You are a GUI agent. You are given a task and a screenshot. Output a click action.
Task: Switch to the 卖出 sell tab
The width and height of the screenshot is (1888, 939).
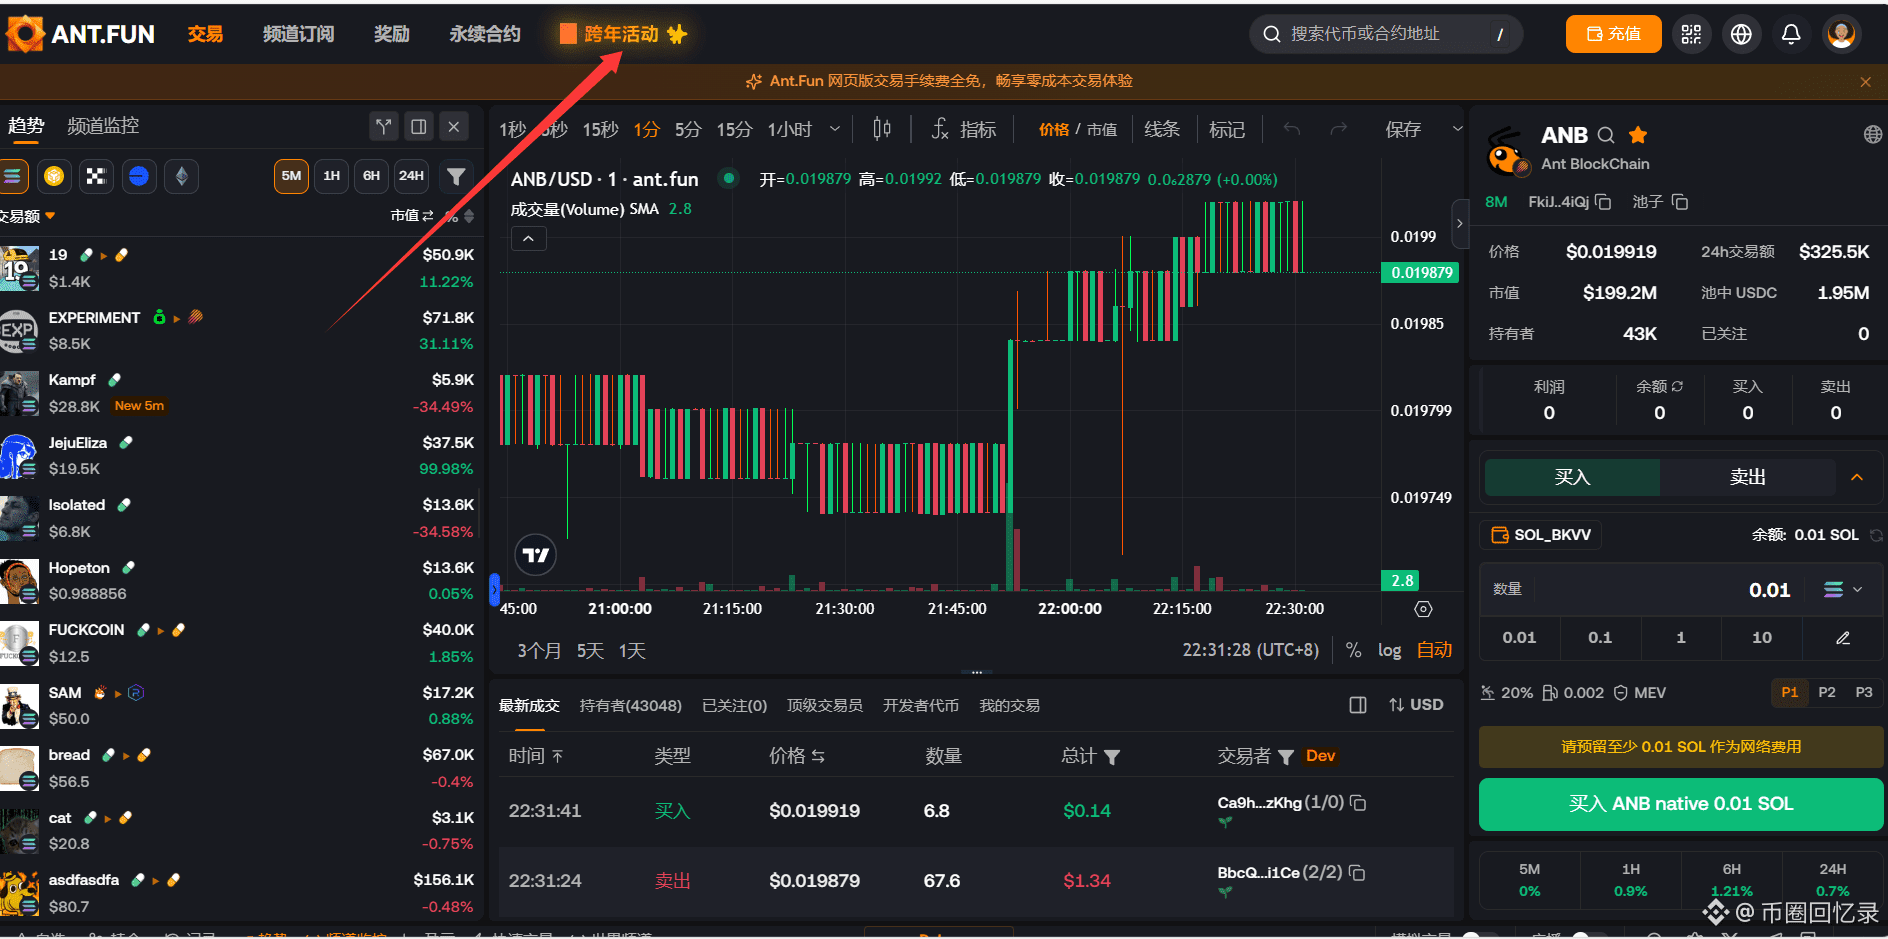[1748, 477]
